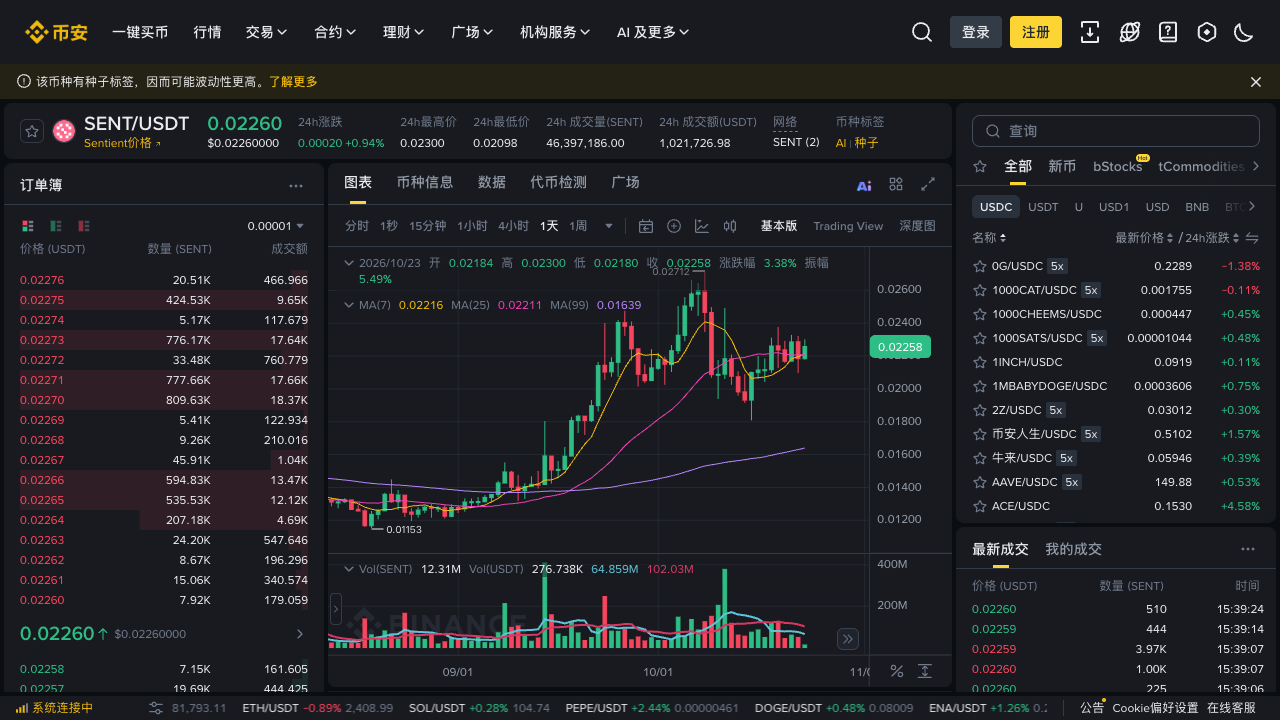This screenshot has width=1280, height=720.
Task: Select the 我的成交 tab
Action: tap(1073, 549)
